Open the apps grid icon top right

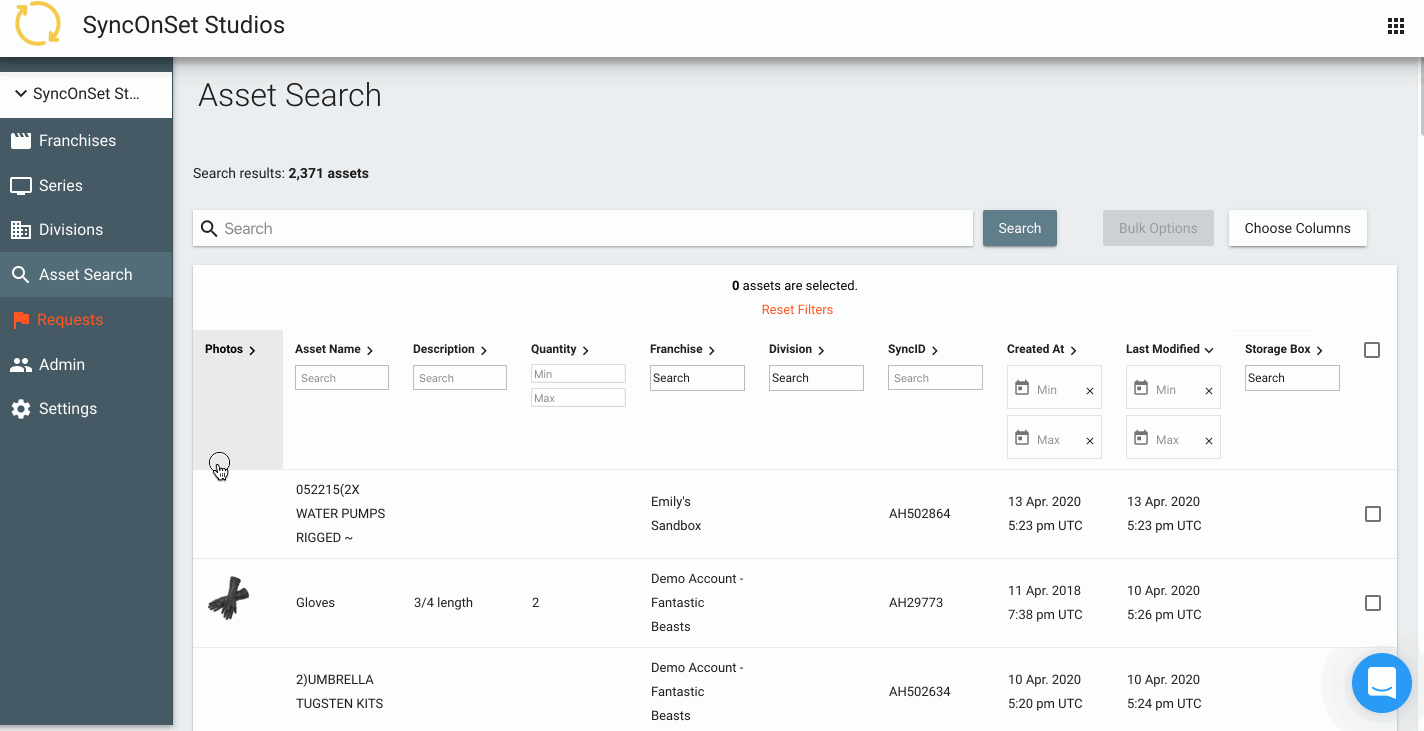point(1396,25)
